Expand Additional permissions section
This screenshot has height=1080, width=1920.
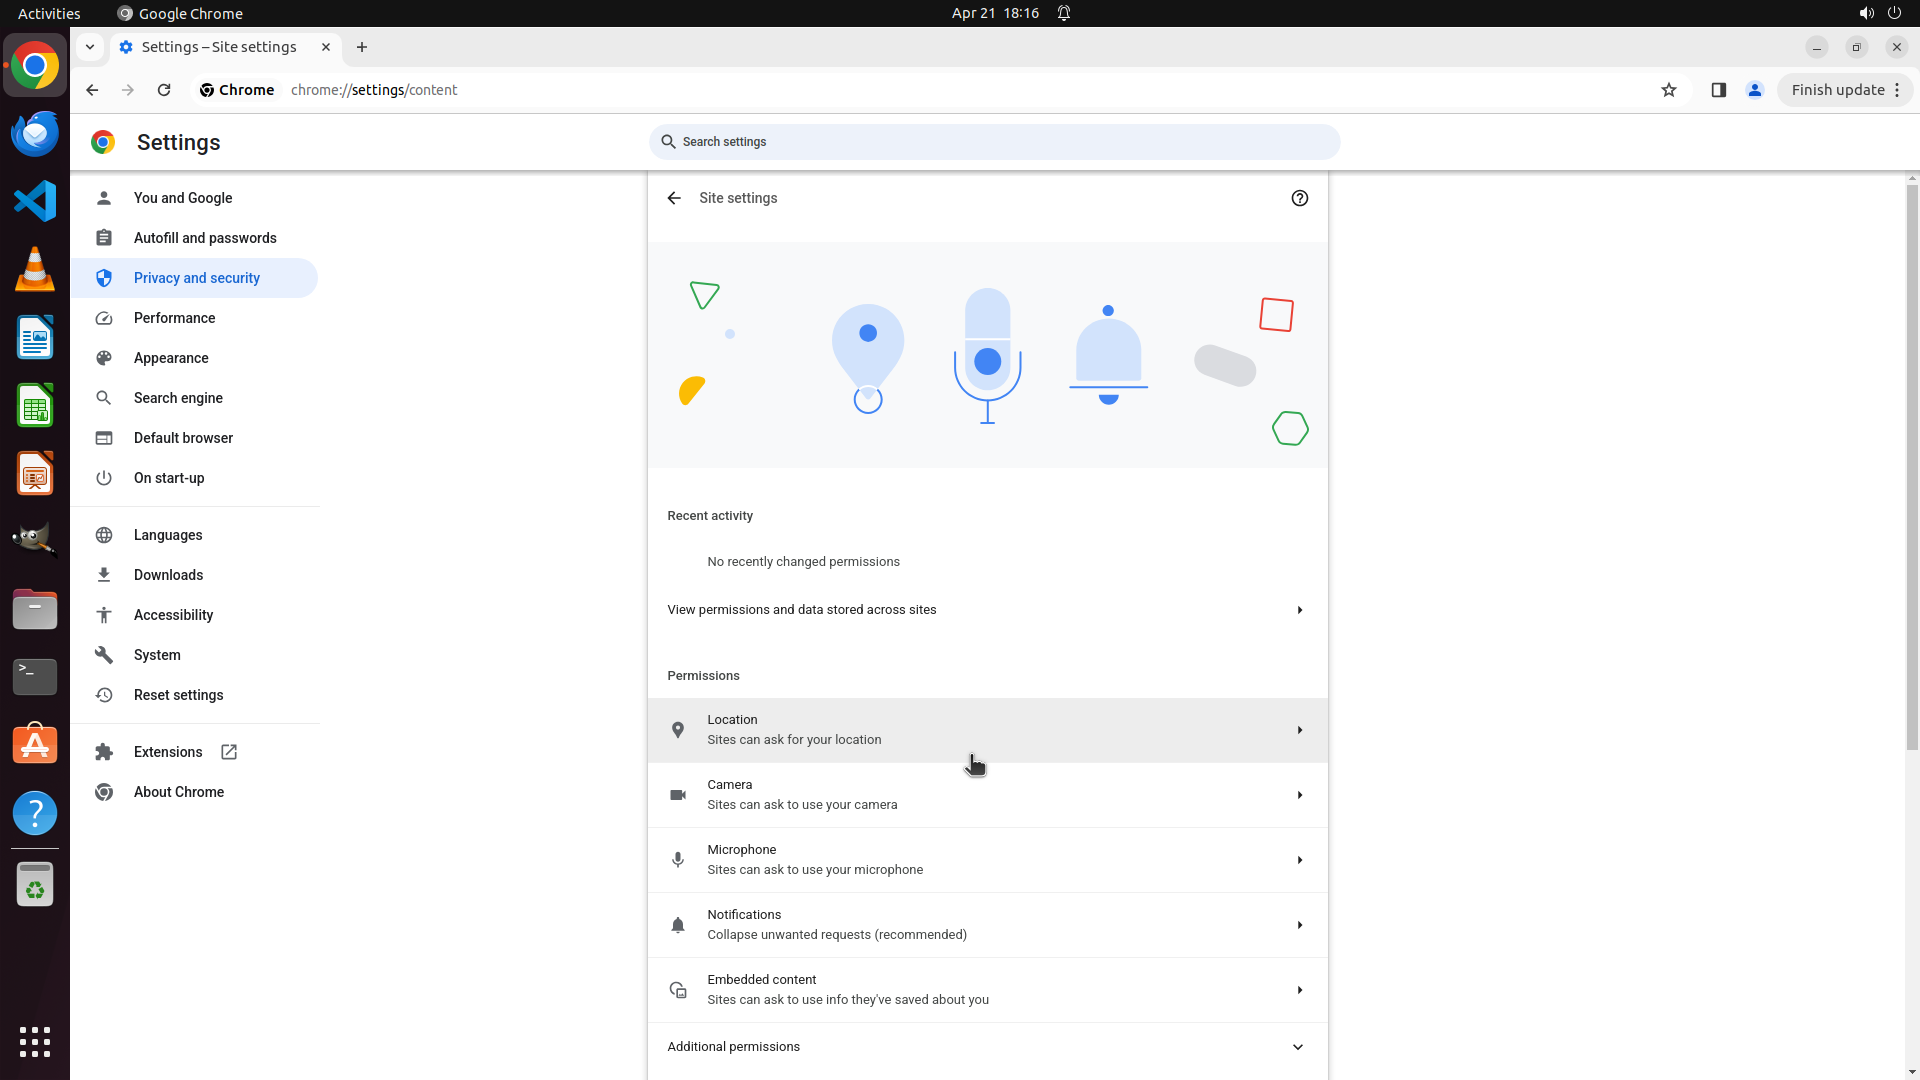tap(987, 1047)
